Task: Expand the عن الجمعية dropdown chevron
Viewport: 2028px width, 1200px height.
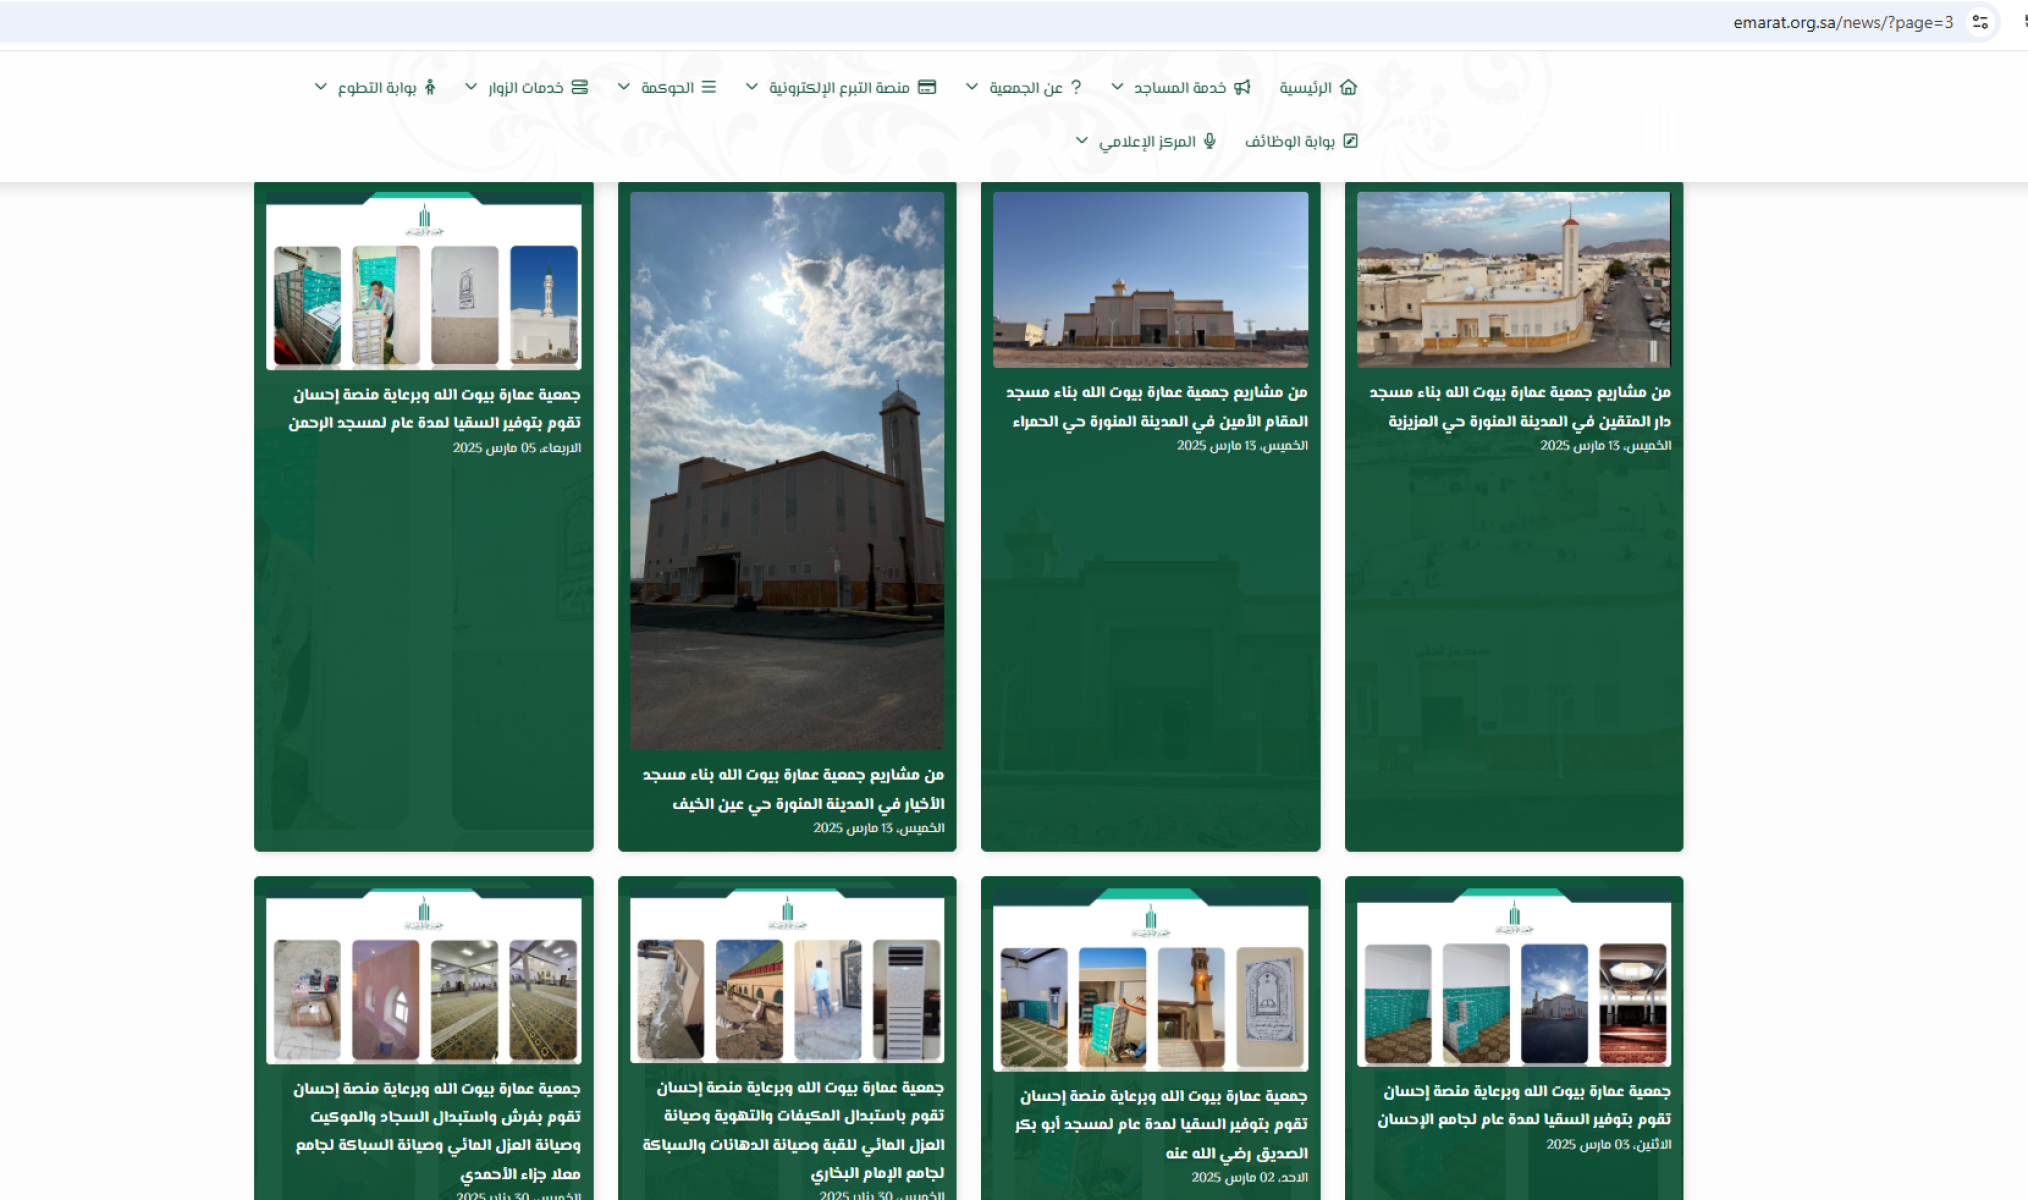Action: point(971,87)
